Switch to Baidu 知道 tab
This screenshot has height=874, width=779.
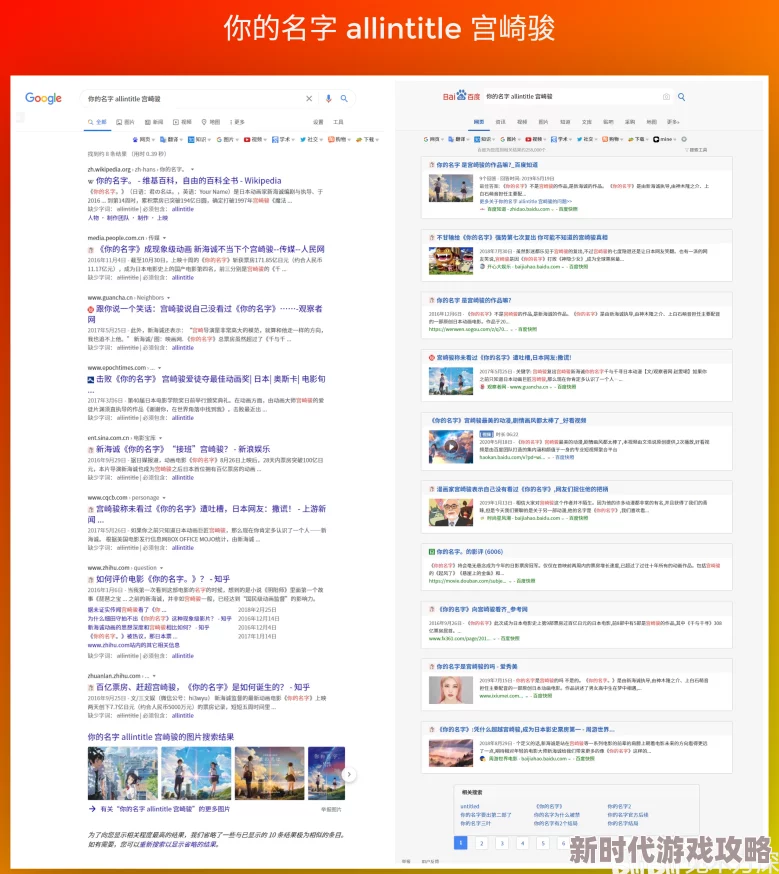coord(565,122)
